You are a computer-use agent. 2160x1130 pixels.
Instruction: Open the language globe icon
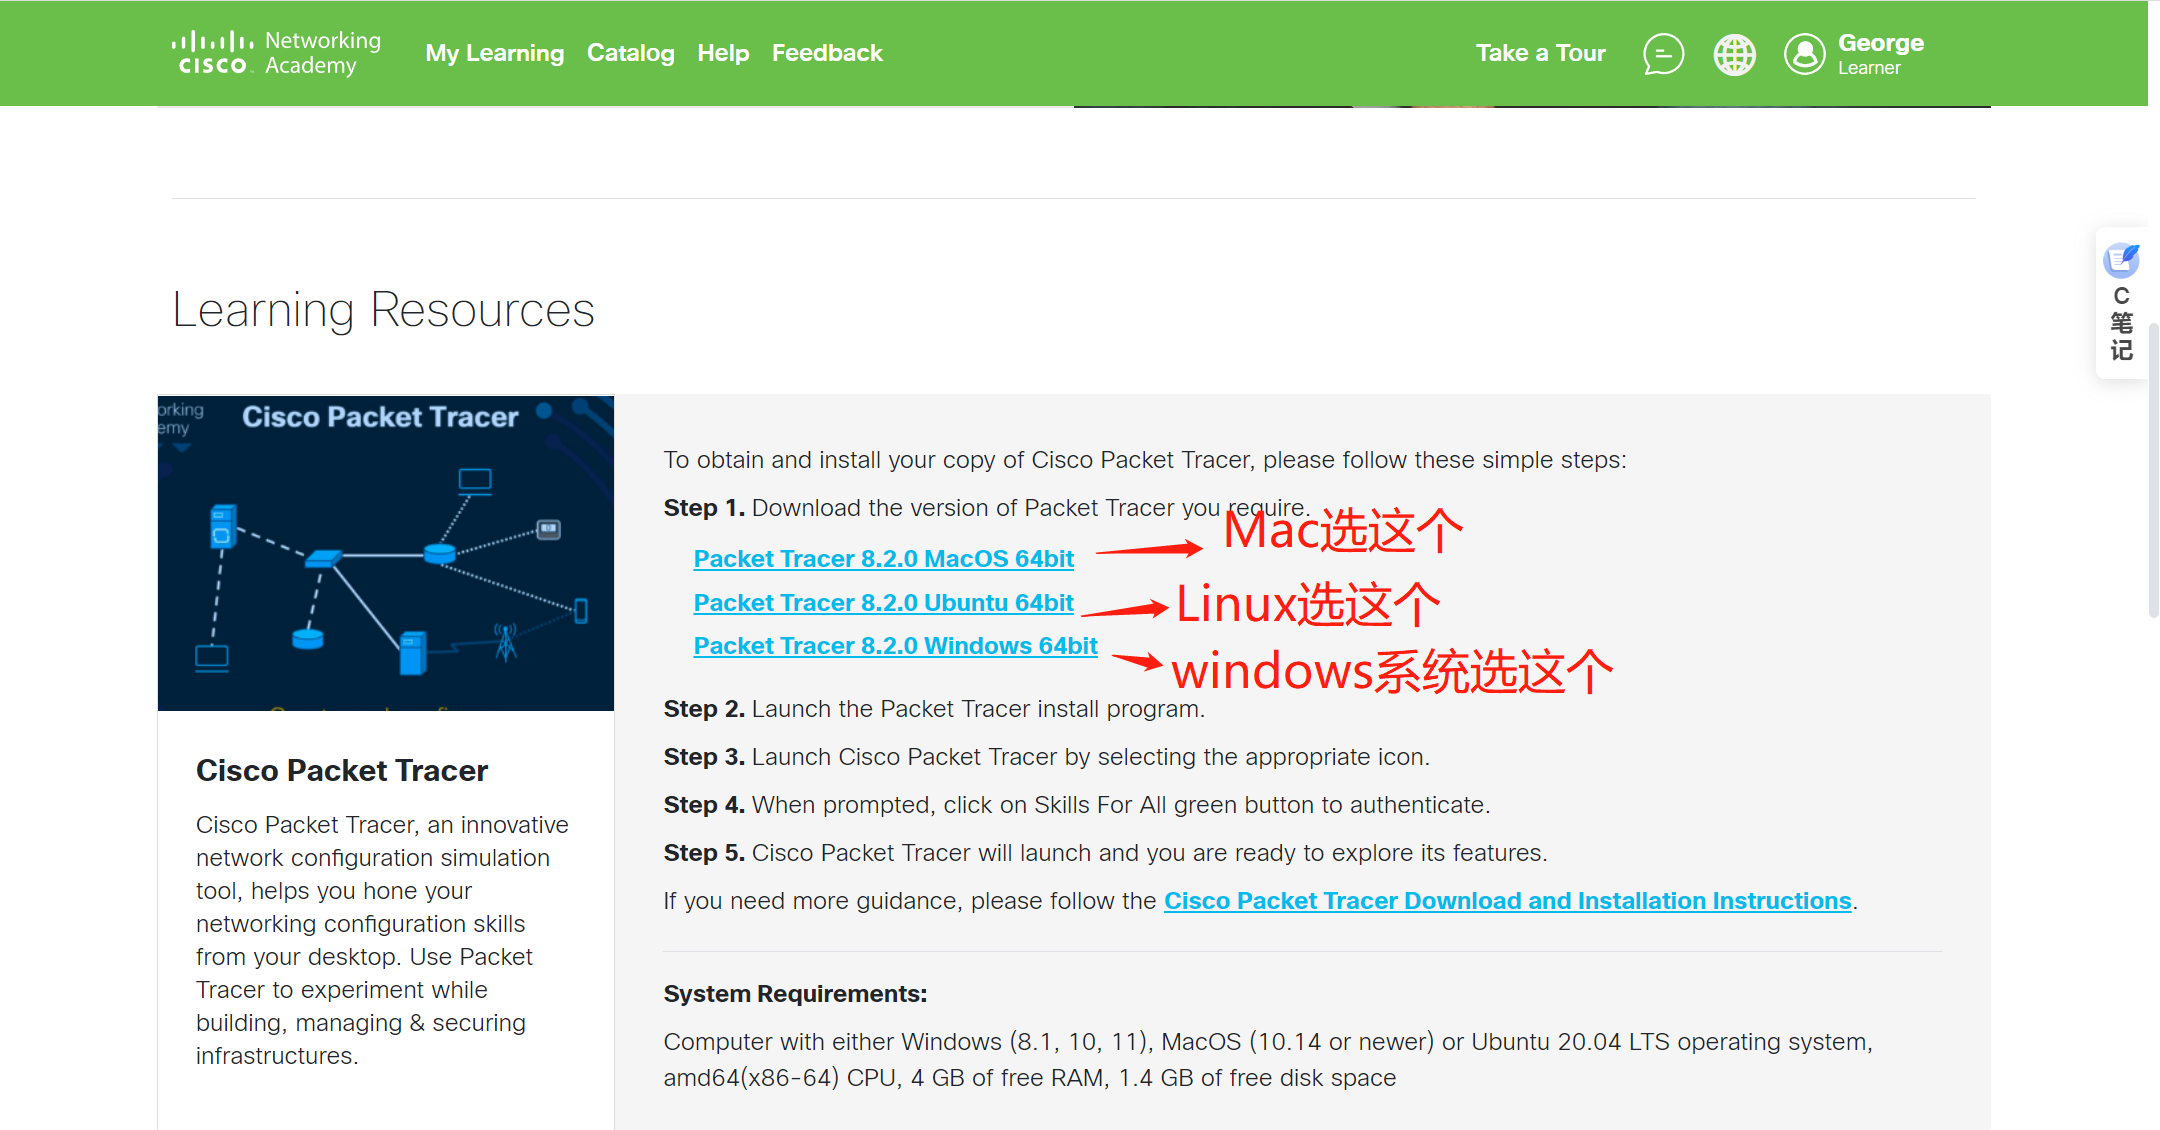pyautogui.click(x=1734, y=54)
